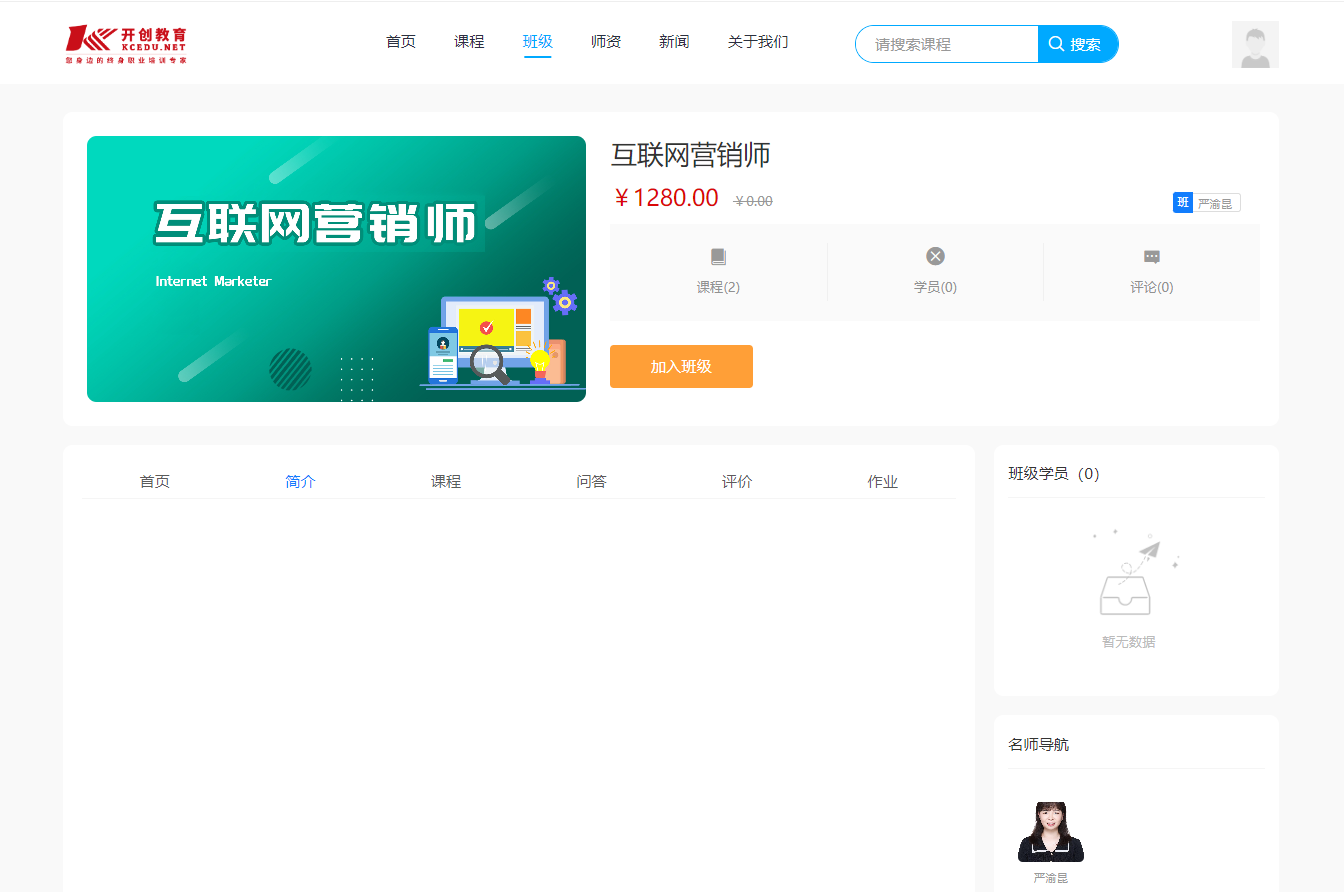Switch to the 简介 tab
1344x892 pixels.
tap(300, 482)
